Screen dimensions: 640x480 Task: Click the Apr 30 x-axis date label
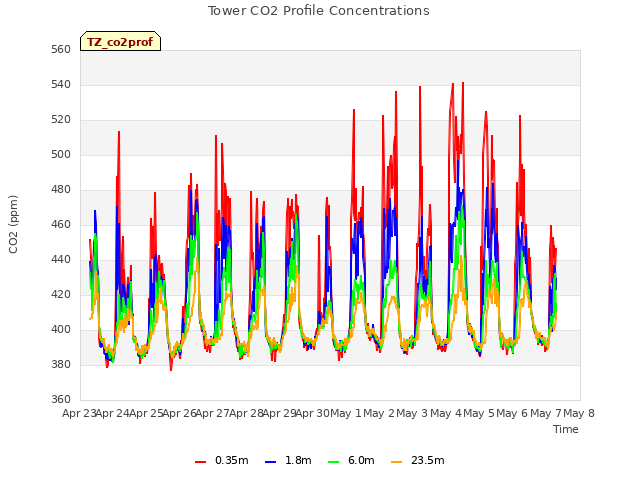pyautogui.click(x=313, y=413)
